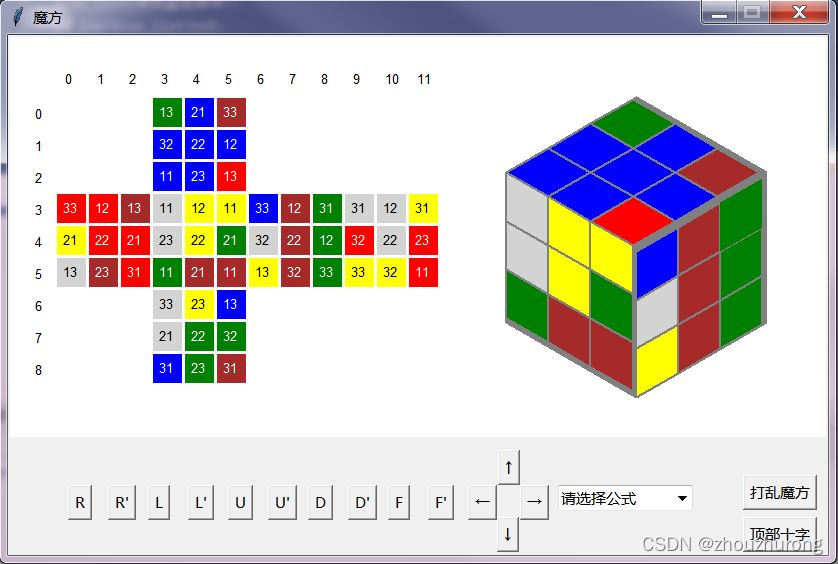Click the feather icon in title bar
The height and width of the screenshot is (564, 838).
point(18,17)
